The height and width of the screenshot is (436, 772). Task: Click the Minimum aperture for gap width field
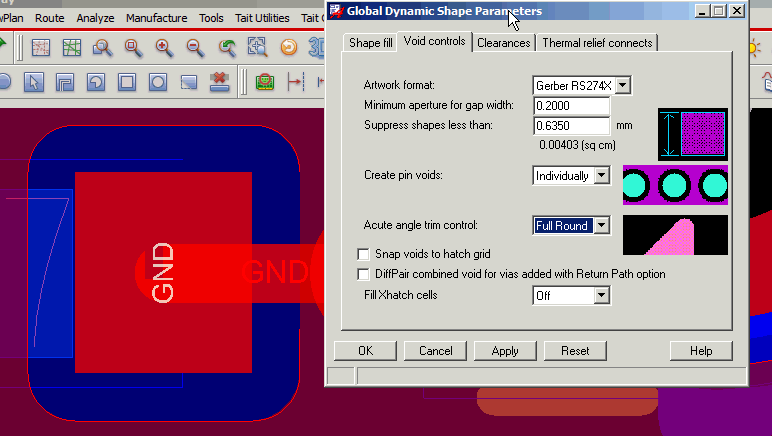[x=572, y=106]
